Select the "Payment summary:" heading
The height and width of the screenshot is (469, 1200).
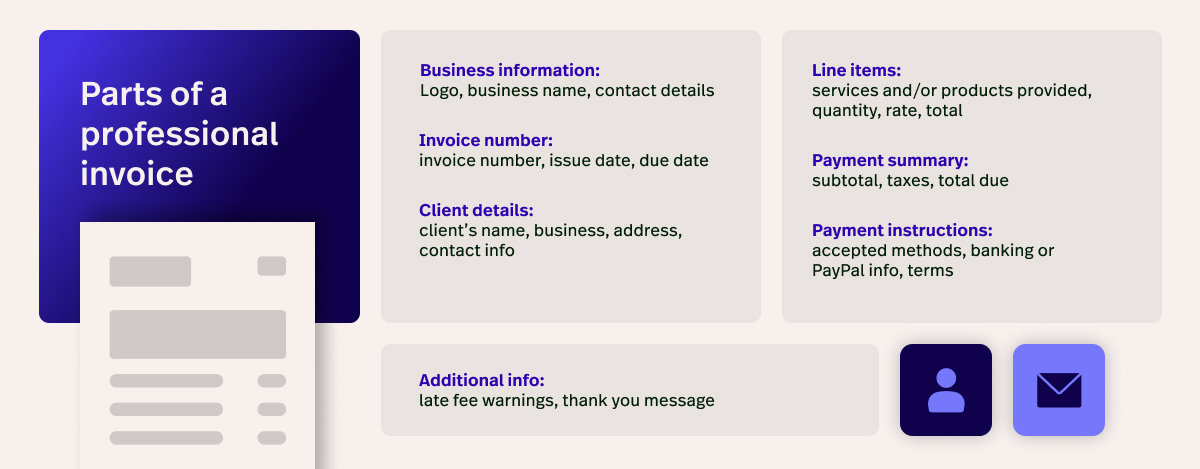pos(890,161)
